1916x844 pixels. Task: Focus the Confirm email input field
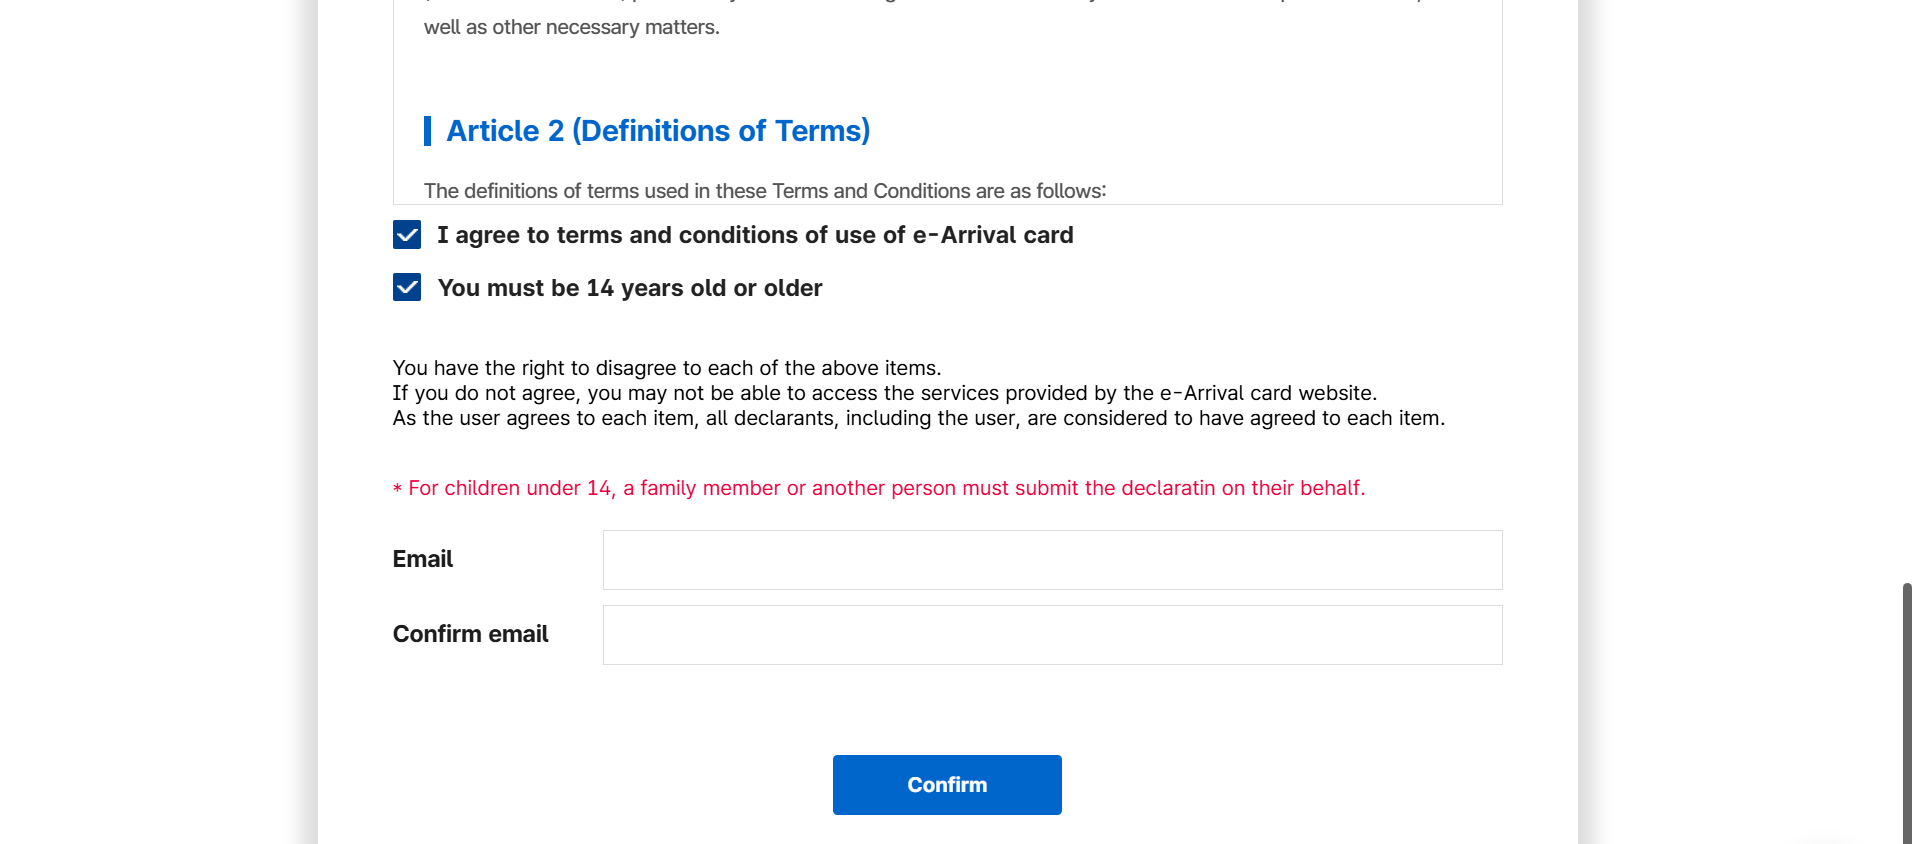[1052, 635]
